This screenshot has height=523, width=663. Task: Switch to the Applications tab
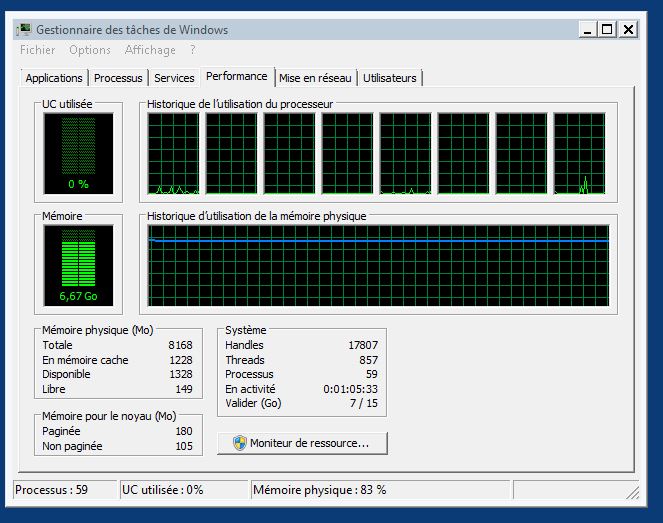pos(54,78)
